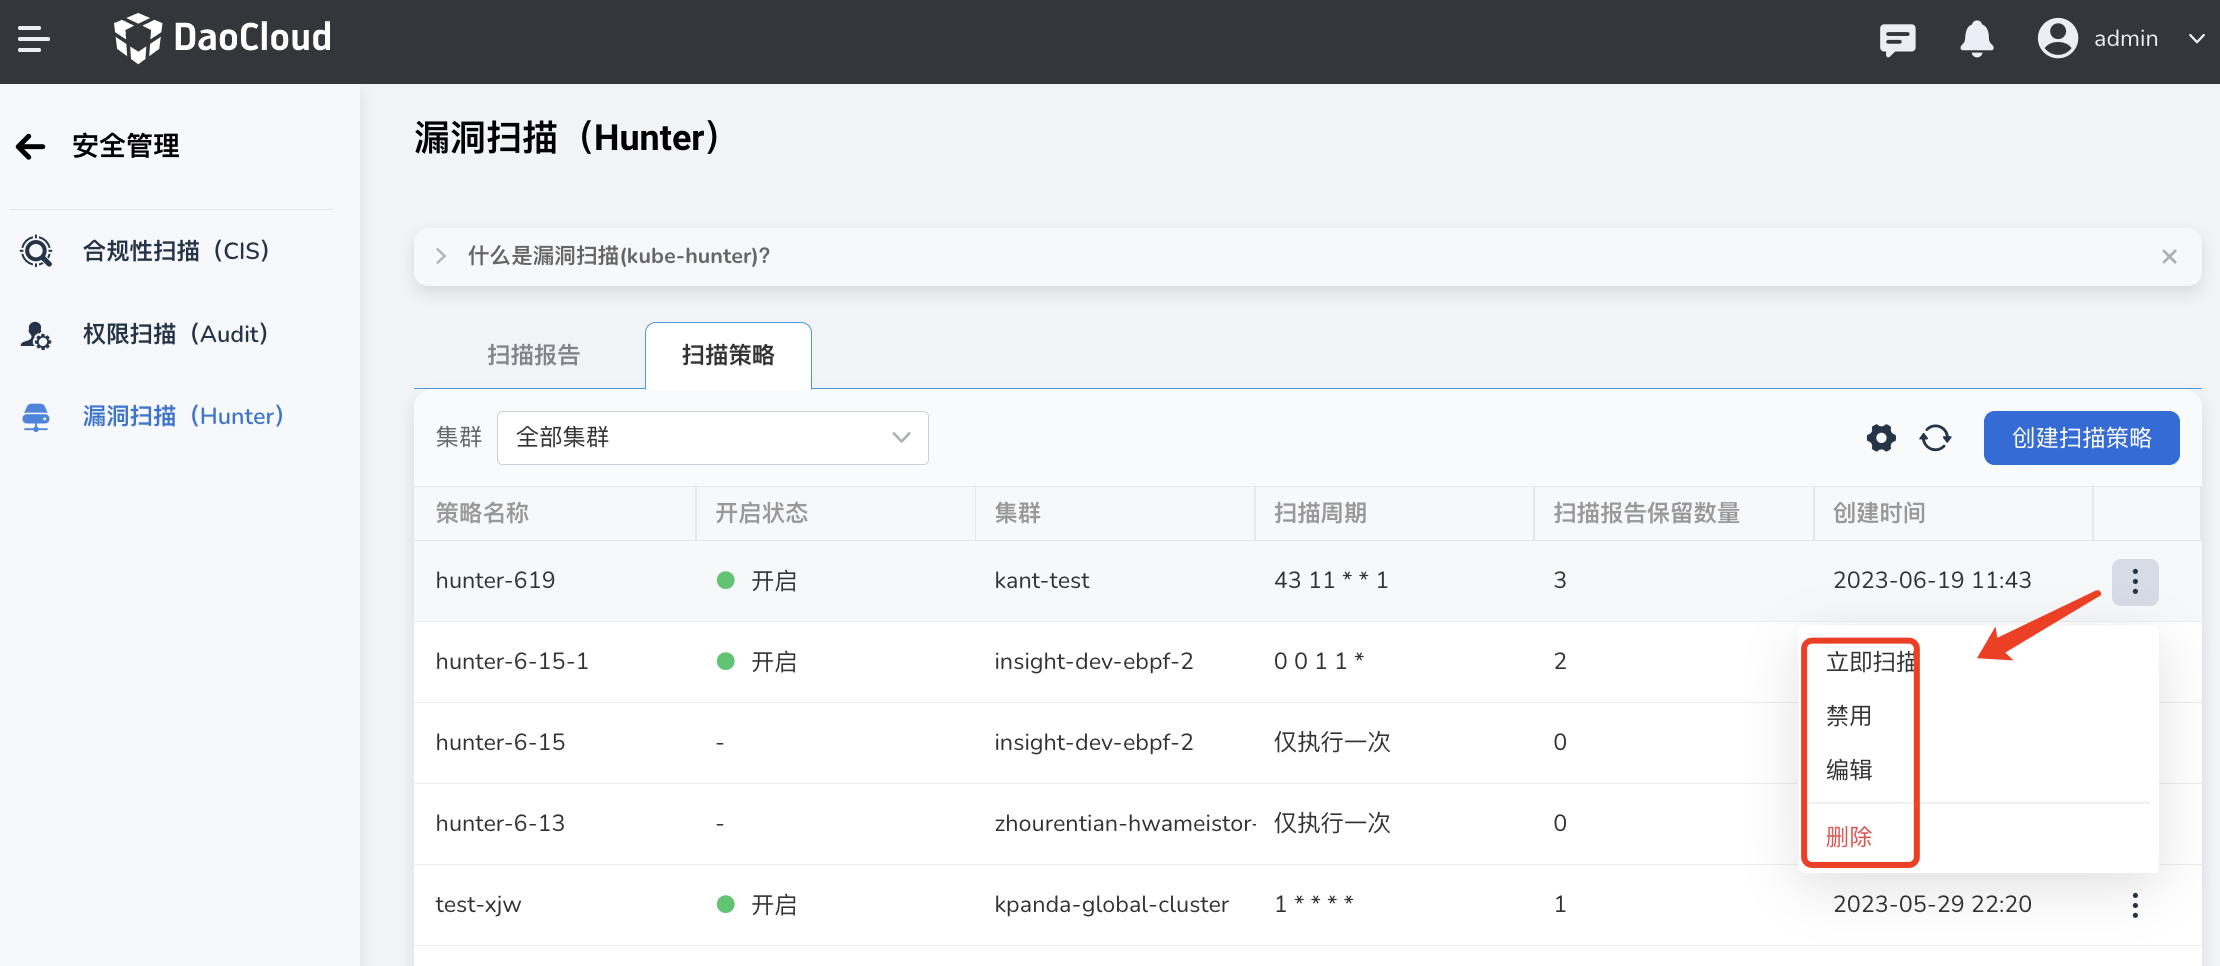Click the Hunter sidebar icon

[36, 417]
